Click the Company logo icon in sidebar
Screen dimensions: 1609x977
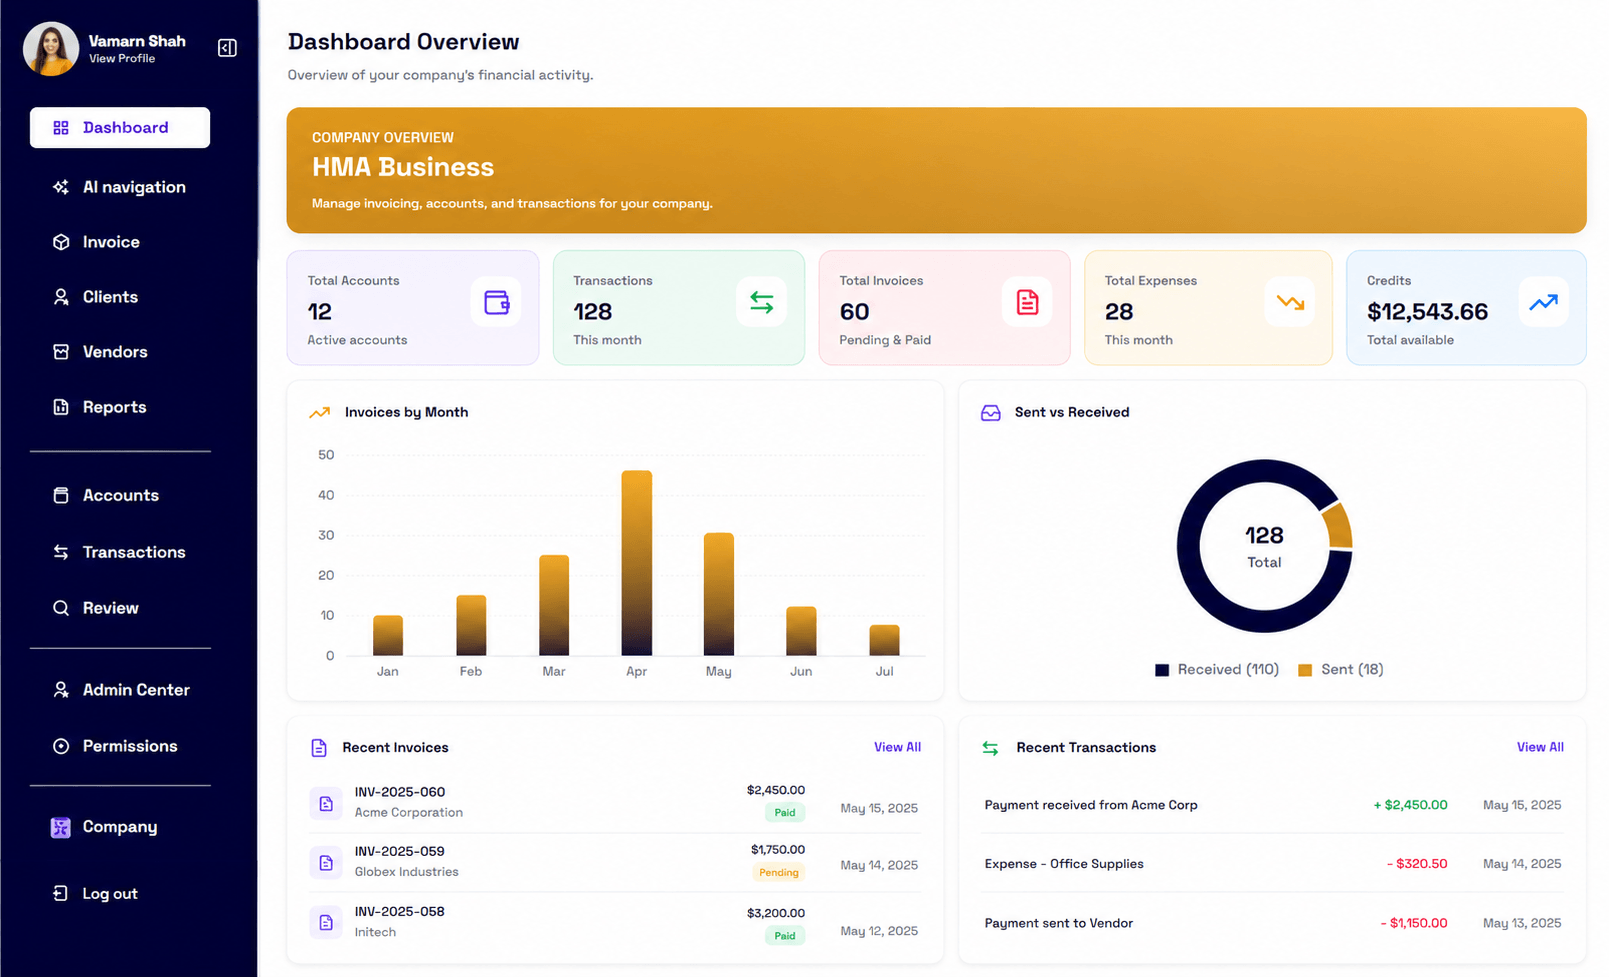(61, 827)
